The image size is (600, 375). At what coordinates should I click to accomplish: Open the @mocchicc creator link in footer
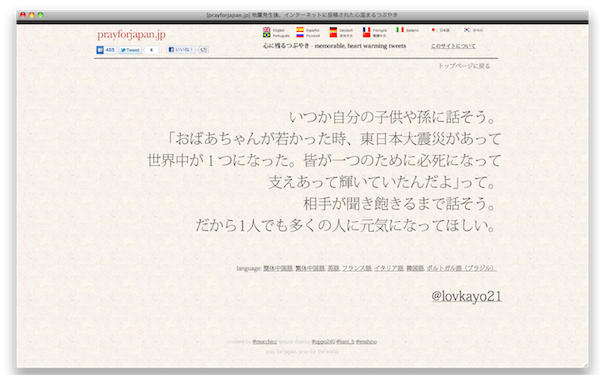pyautogui.click(x=264, y=341)
